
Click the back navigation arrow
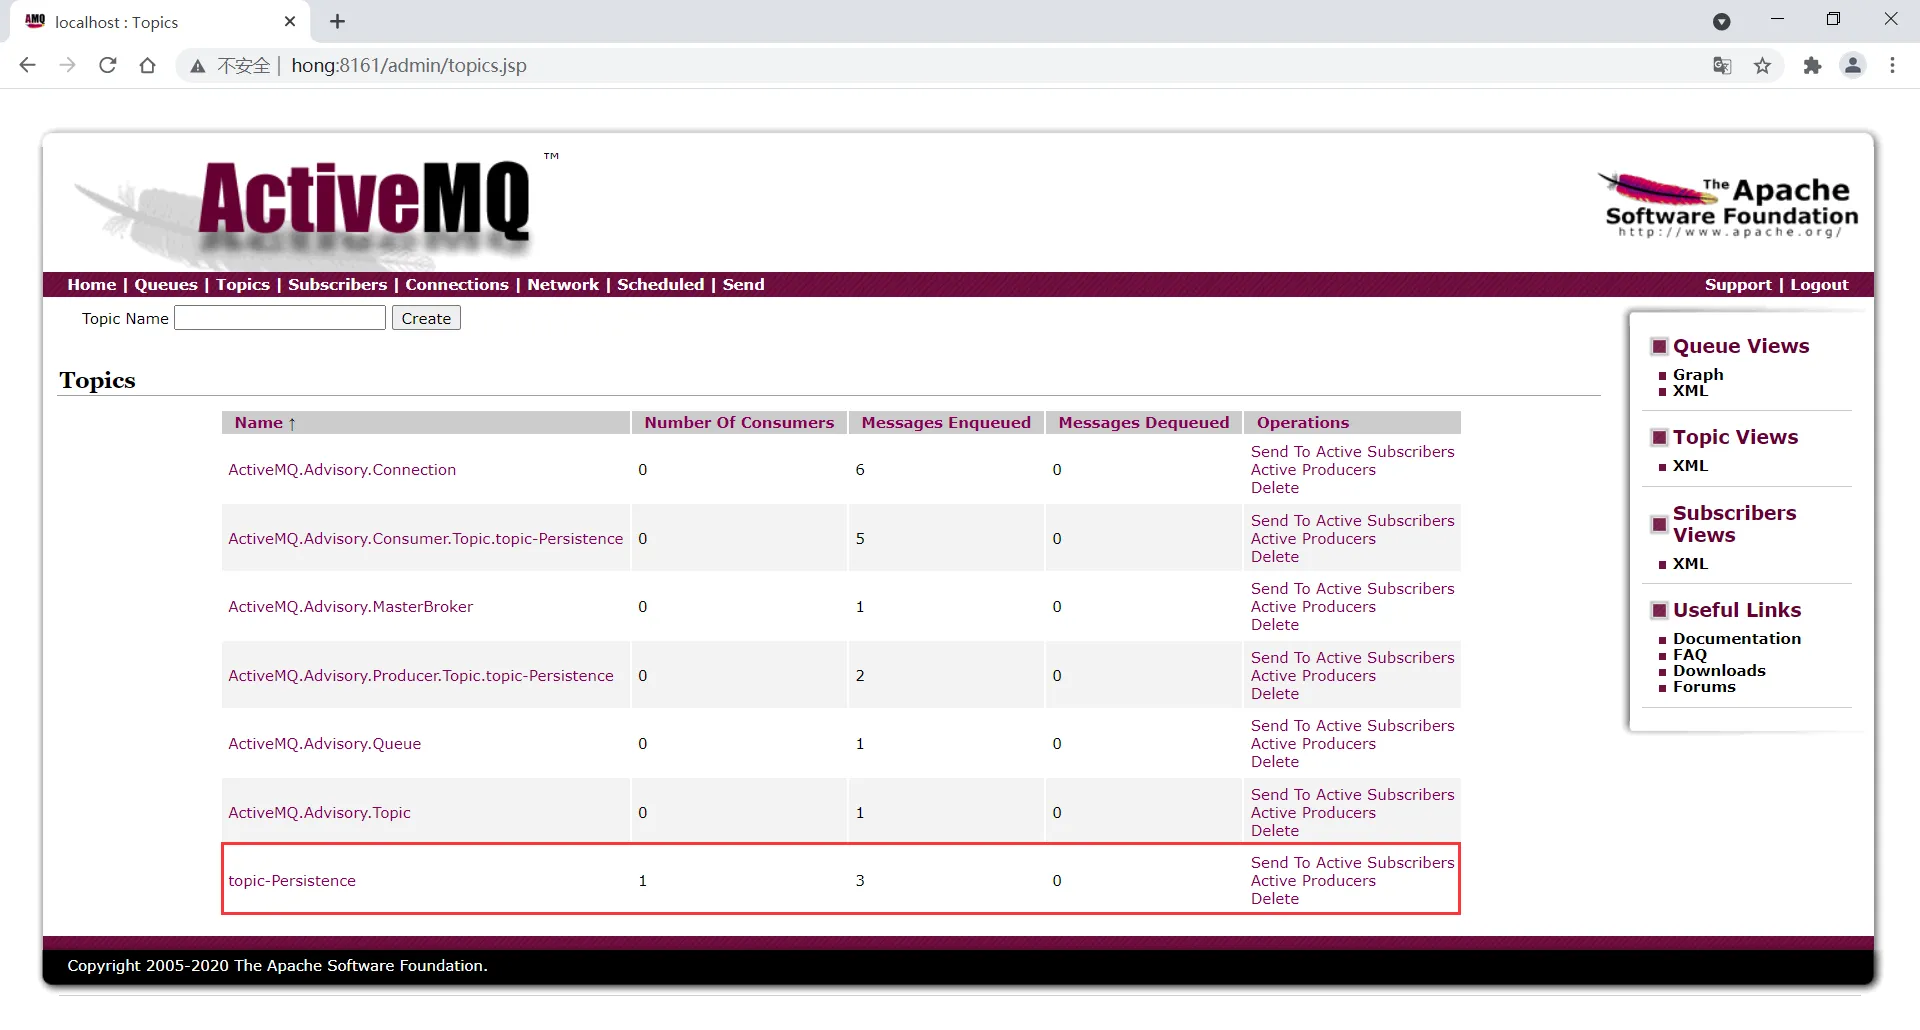coord(28,65)
